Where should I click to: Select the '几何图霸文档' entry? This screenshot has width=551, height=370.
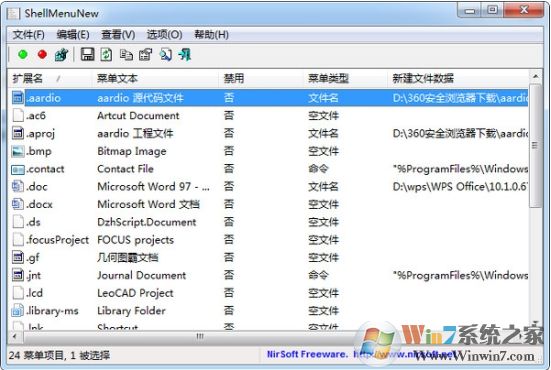(x=128, y=258)
